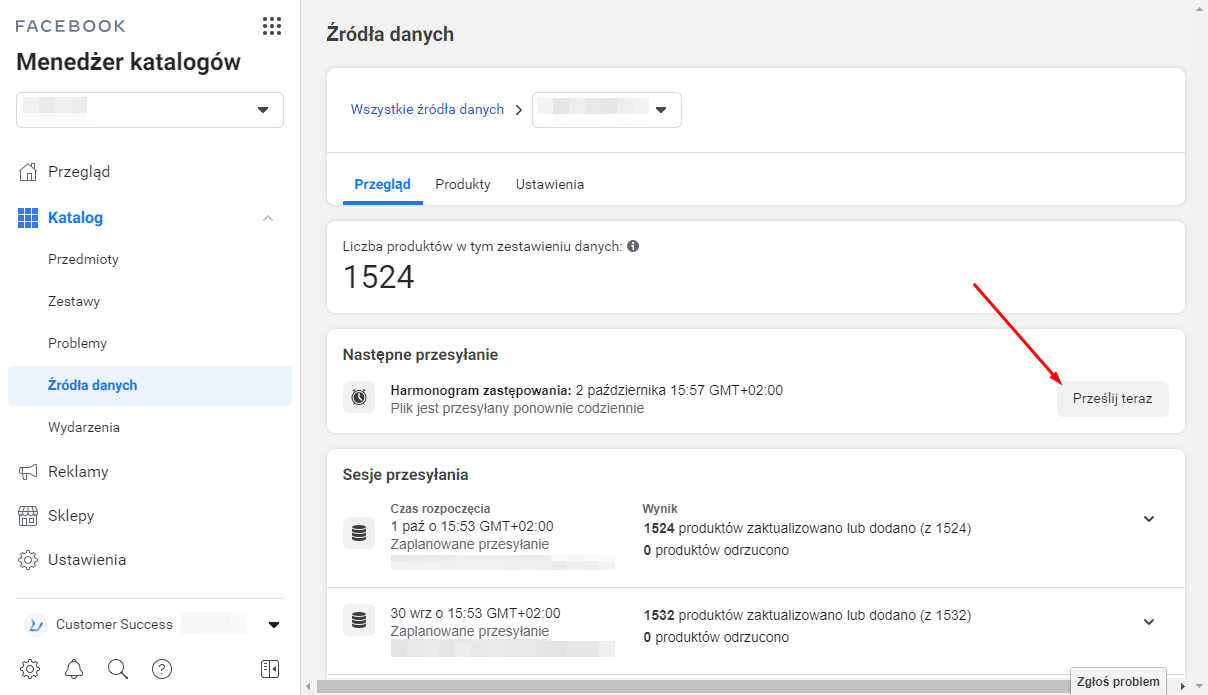Click Wszystkie źródła danych breadcrumb link
The width and height of the screenshot is (1208, 695).
[x=427, y=110]
